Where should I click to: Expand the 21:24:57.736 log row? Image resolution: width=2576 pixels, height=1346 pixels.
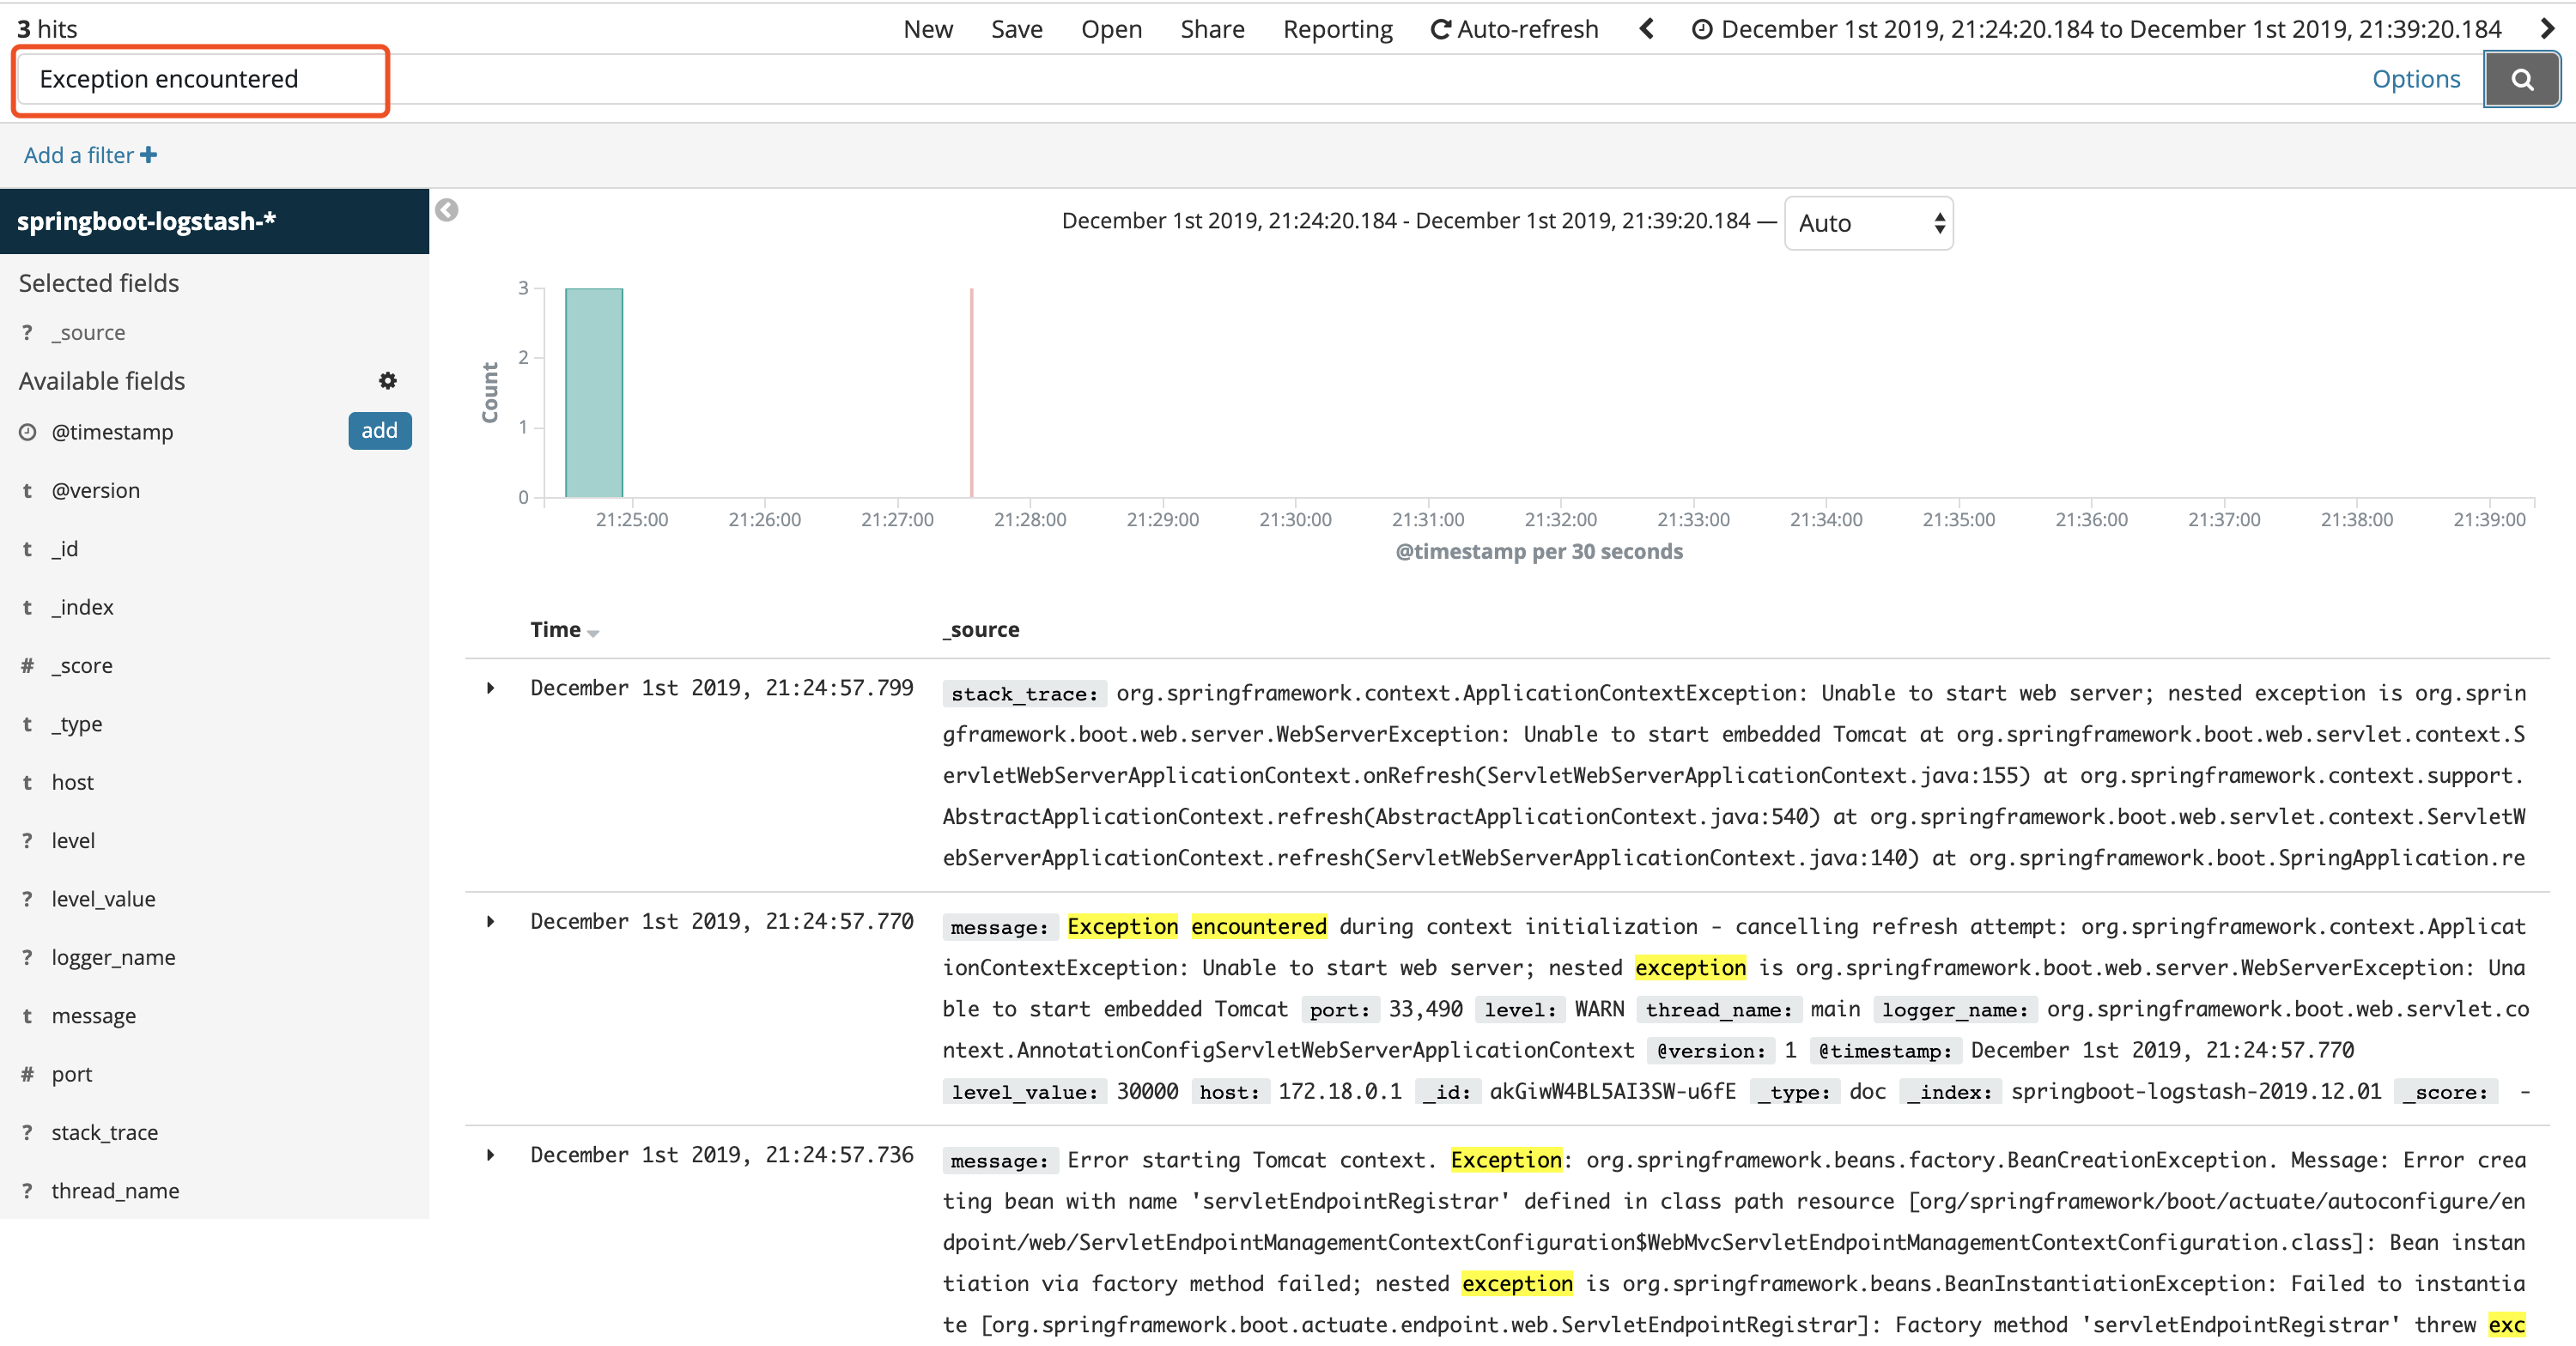pos(490,1154)
